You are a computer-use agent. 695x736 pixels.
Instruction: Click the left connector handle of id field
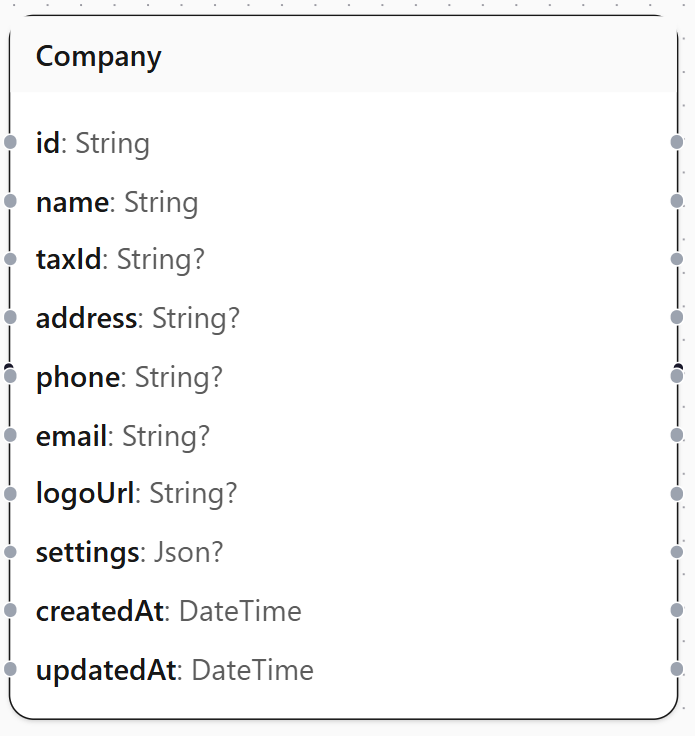point(10,142)
